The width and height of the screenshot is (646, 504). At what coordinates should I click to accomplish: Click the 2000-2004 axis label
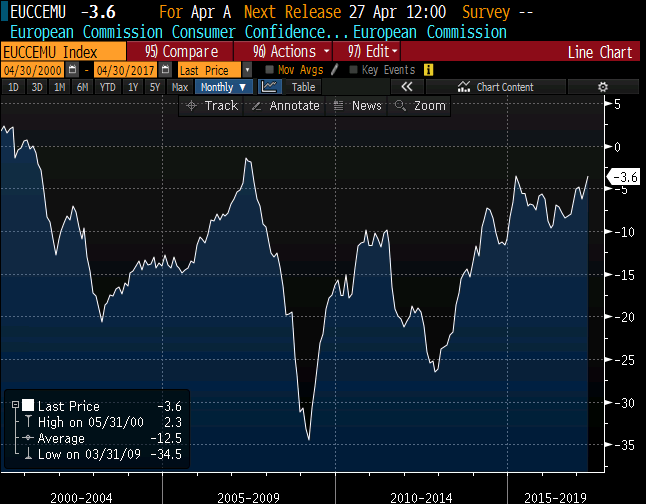[81, 497]
